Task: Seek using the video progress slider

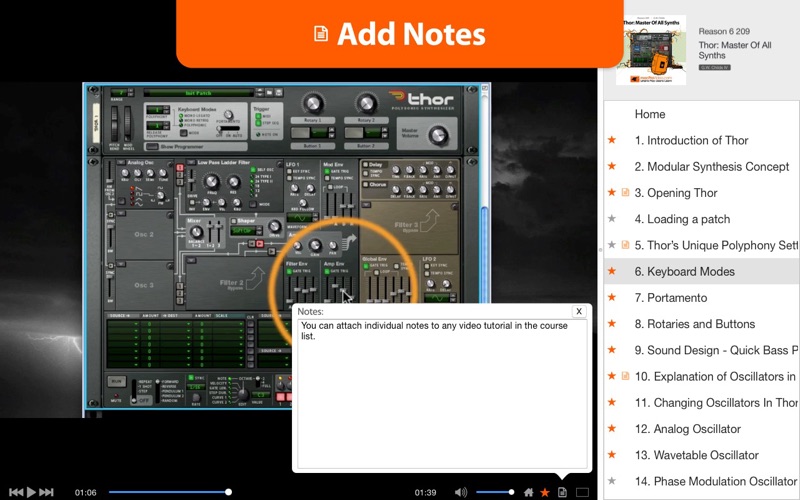Action: 169,492
